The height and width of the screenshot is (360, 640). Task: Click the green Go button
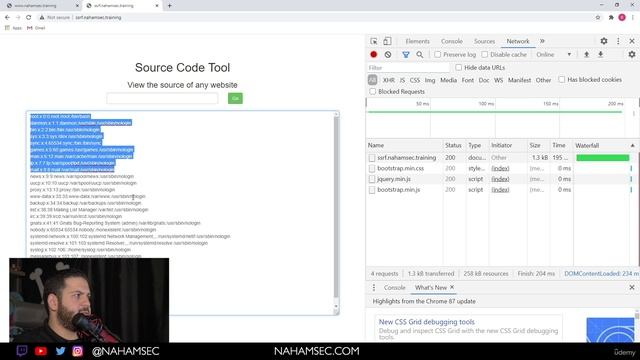coord(235,98)
